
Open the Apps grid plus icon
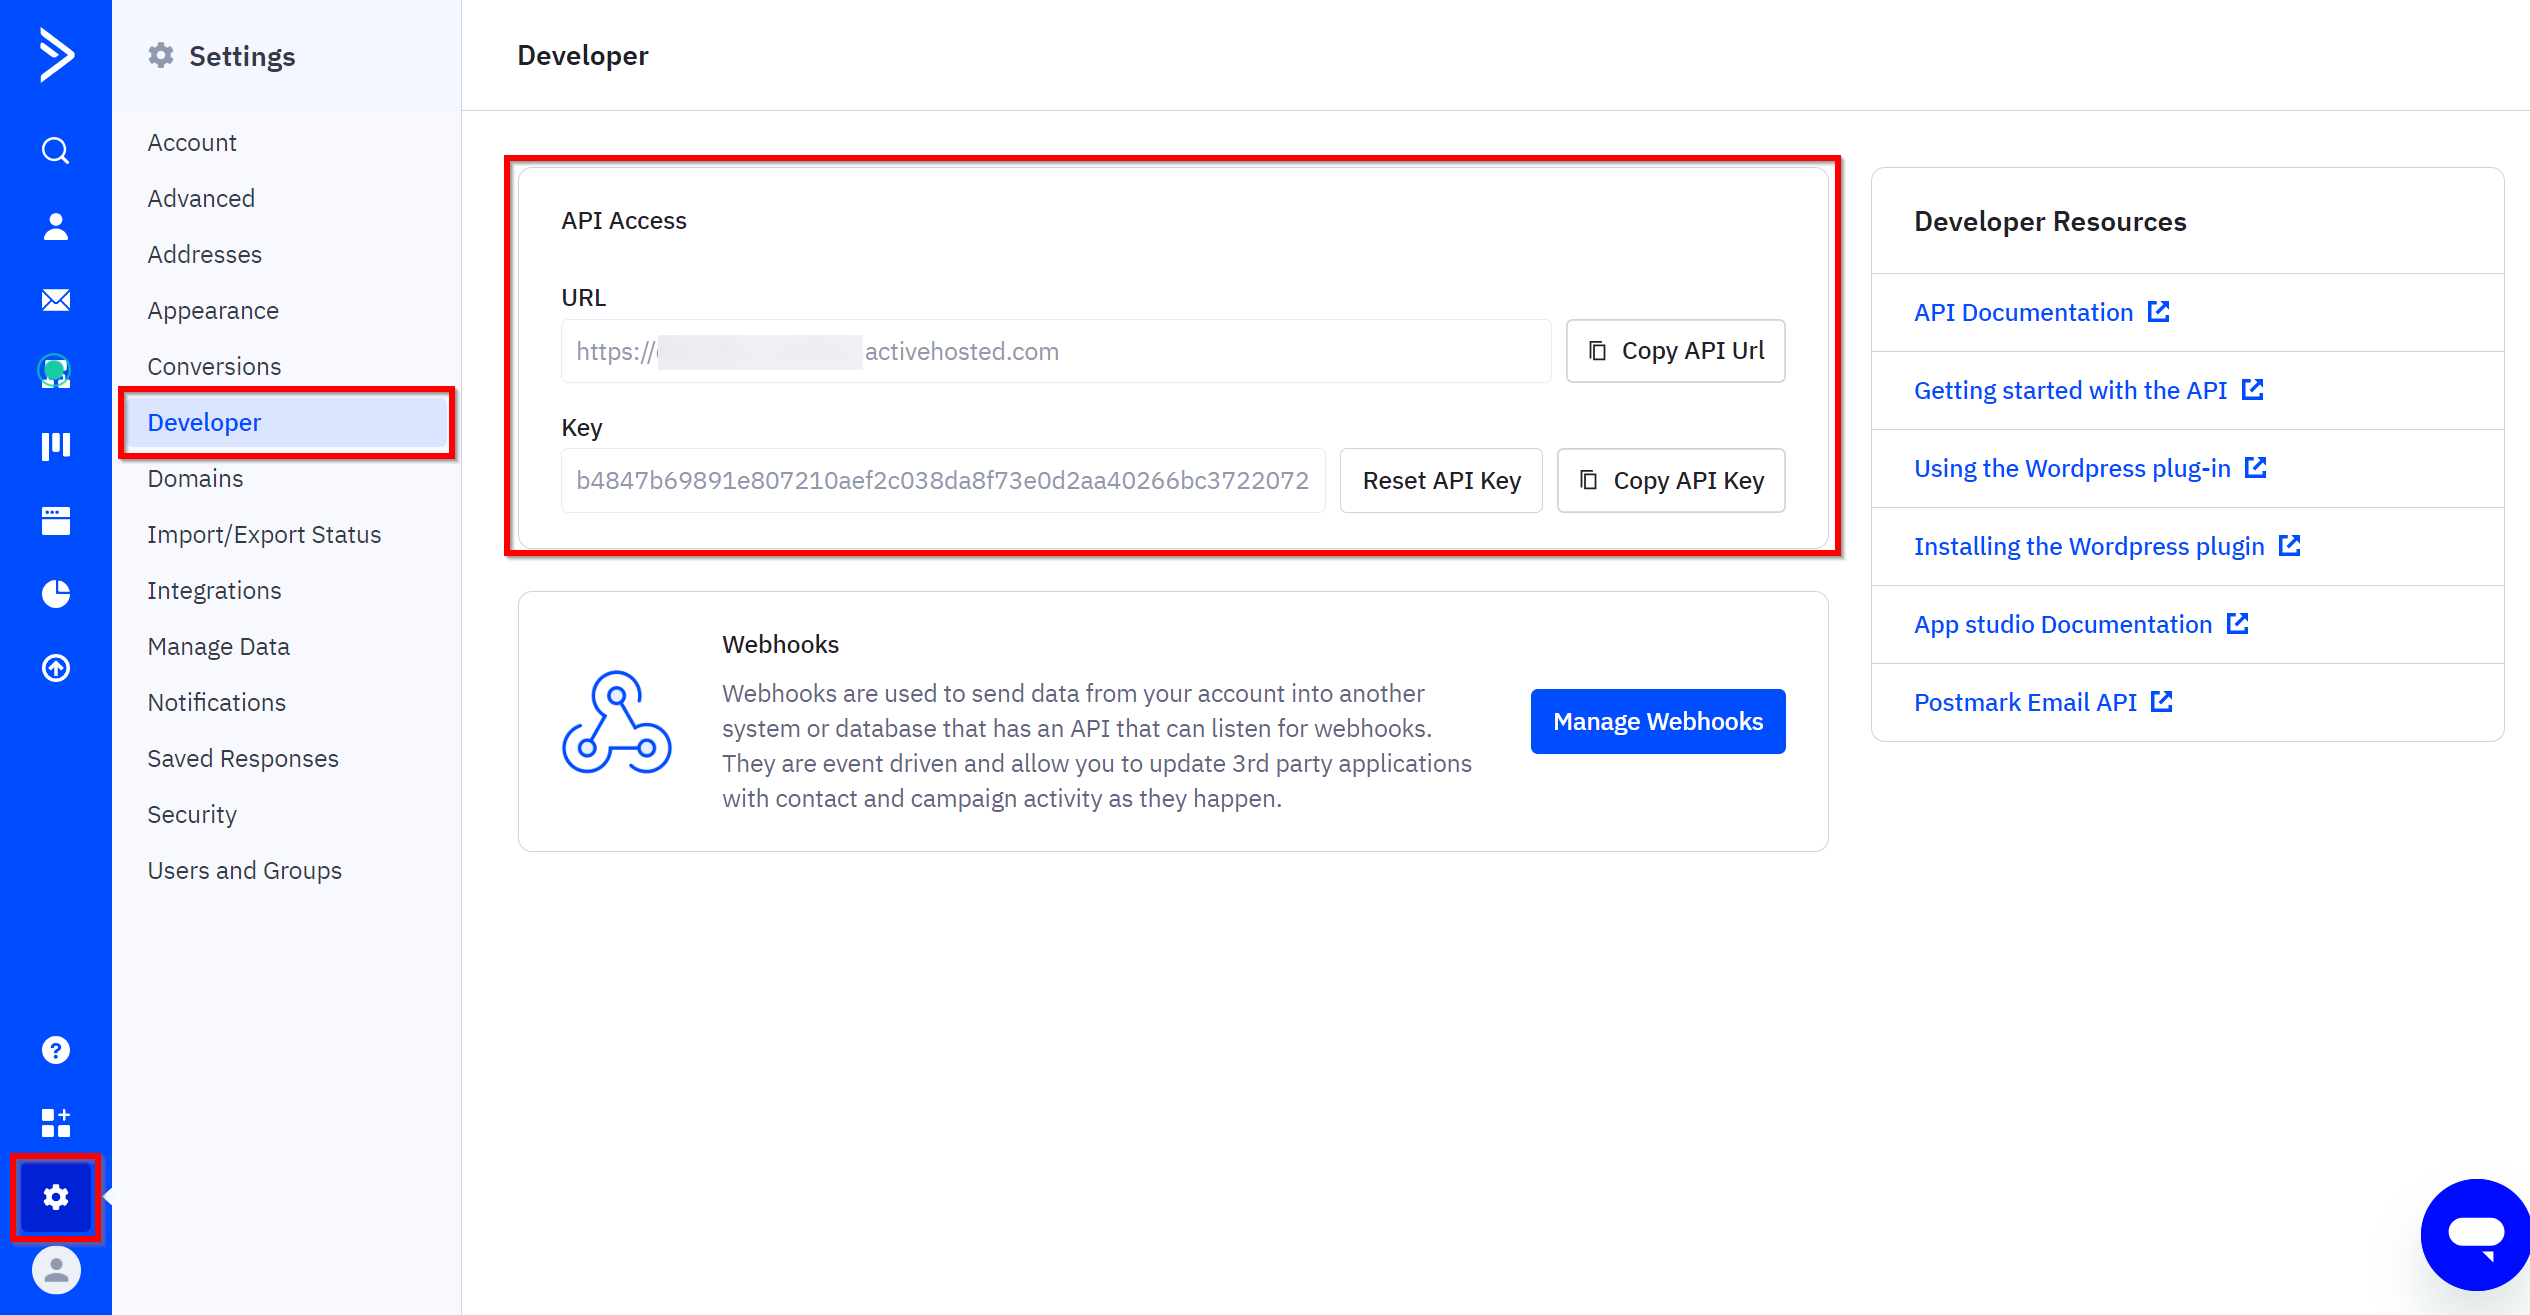point(56,1122)
